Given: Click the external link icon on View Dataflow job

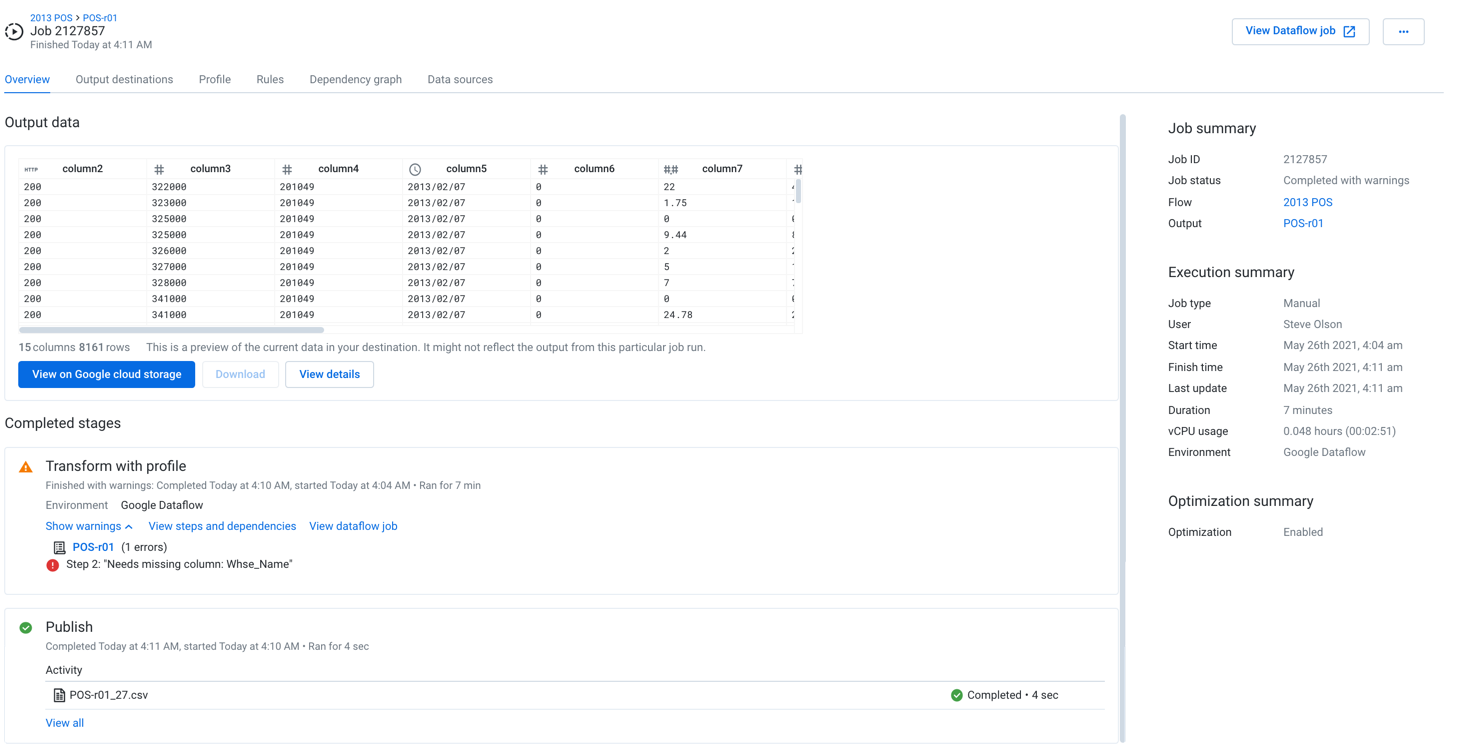Looking at the screenshot, I should 1349,32.
